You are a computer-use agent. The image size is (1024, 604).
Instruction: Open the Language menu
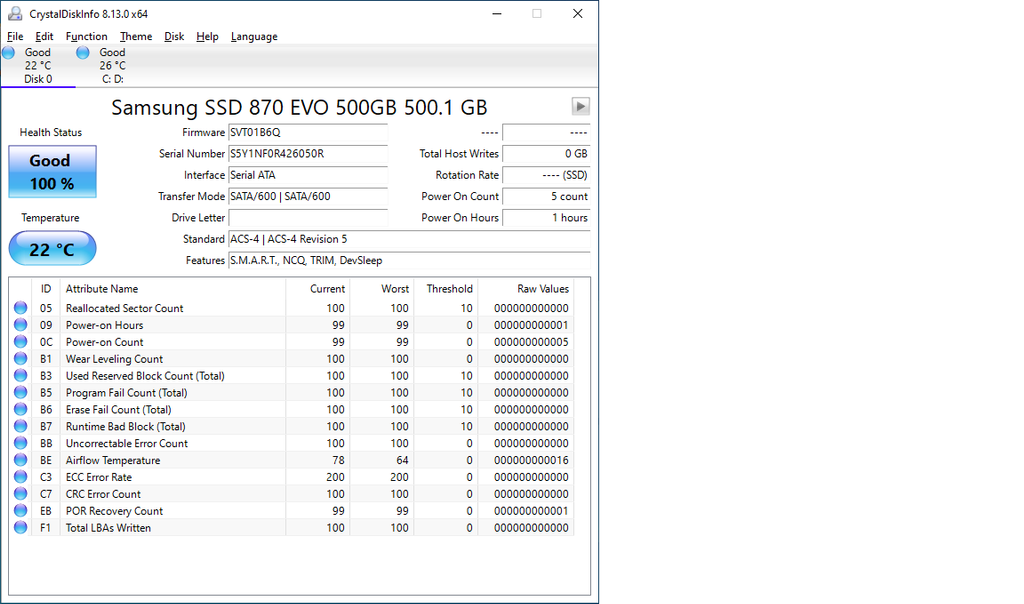[254, 37]
